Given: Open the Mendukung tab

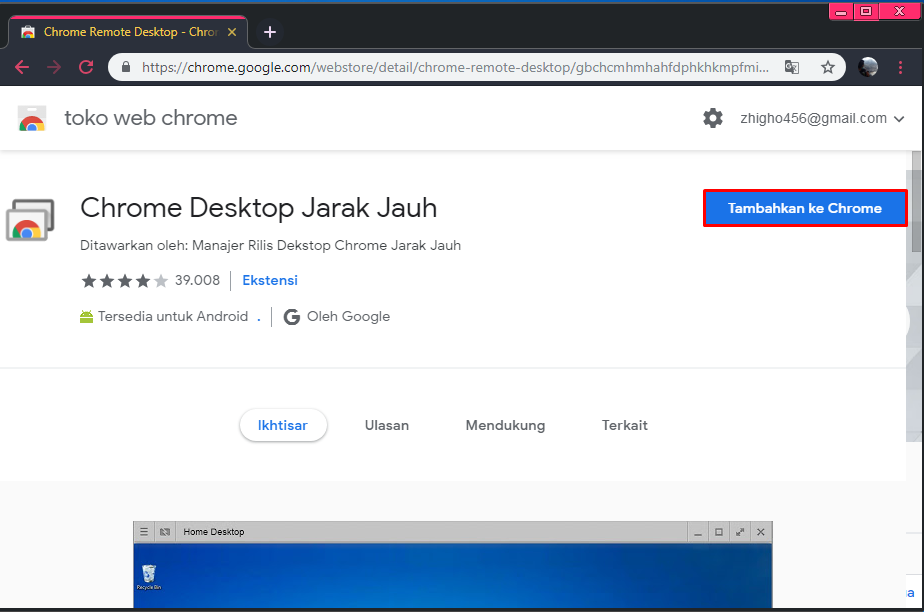Looking at the screenshot, I should click(505, 425).
